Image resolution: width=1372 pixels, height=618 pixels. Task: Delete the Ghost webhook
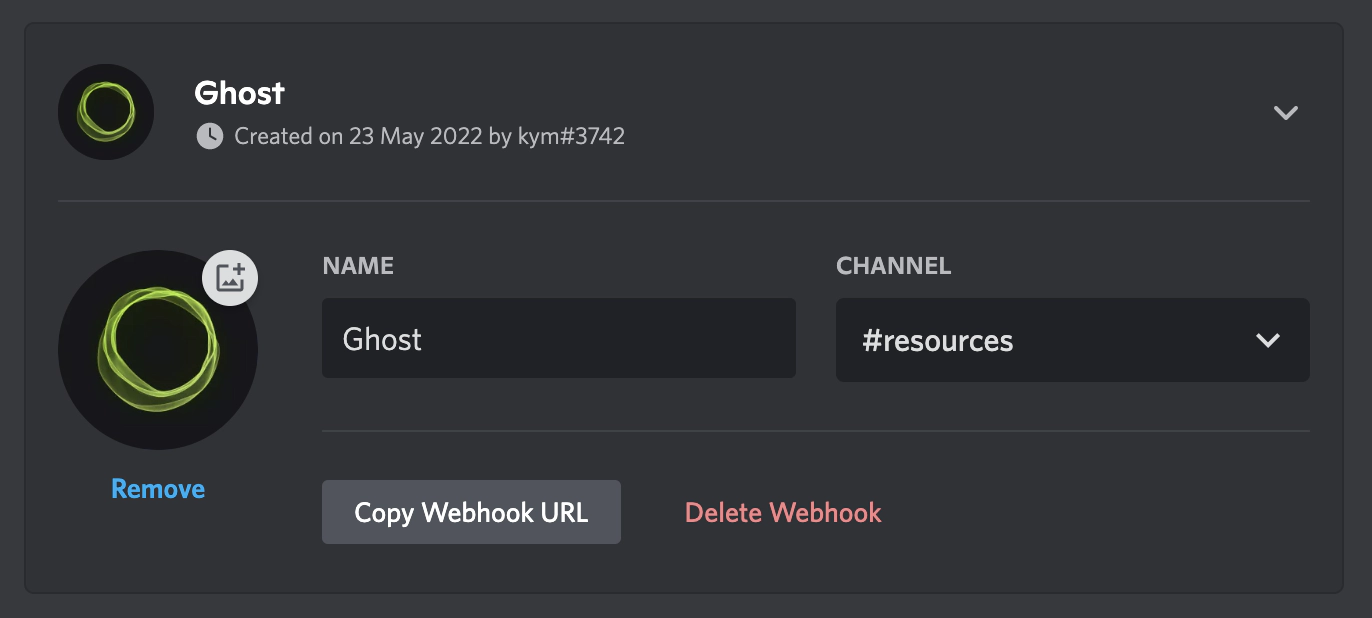pyautogui.click(x=783, y=511)
